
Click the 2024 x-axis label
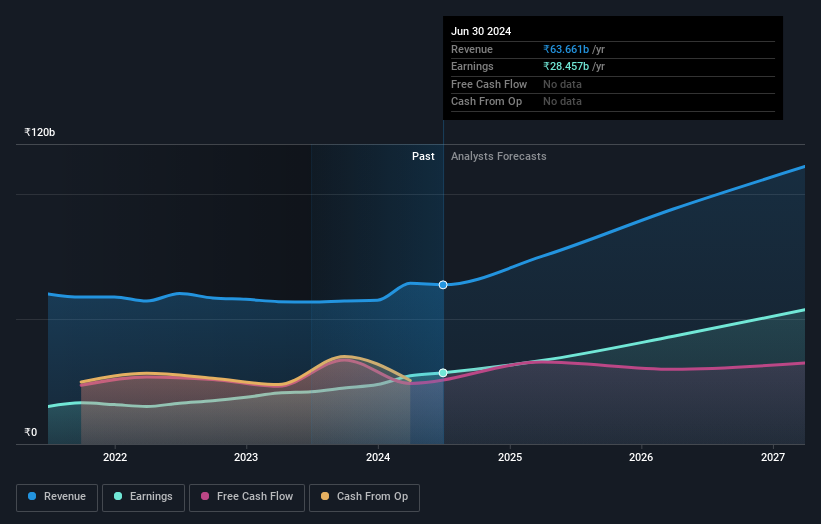[378, 458]
